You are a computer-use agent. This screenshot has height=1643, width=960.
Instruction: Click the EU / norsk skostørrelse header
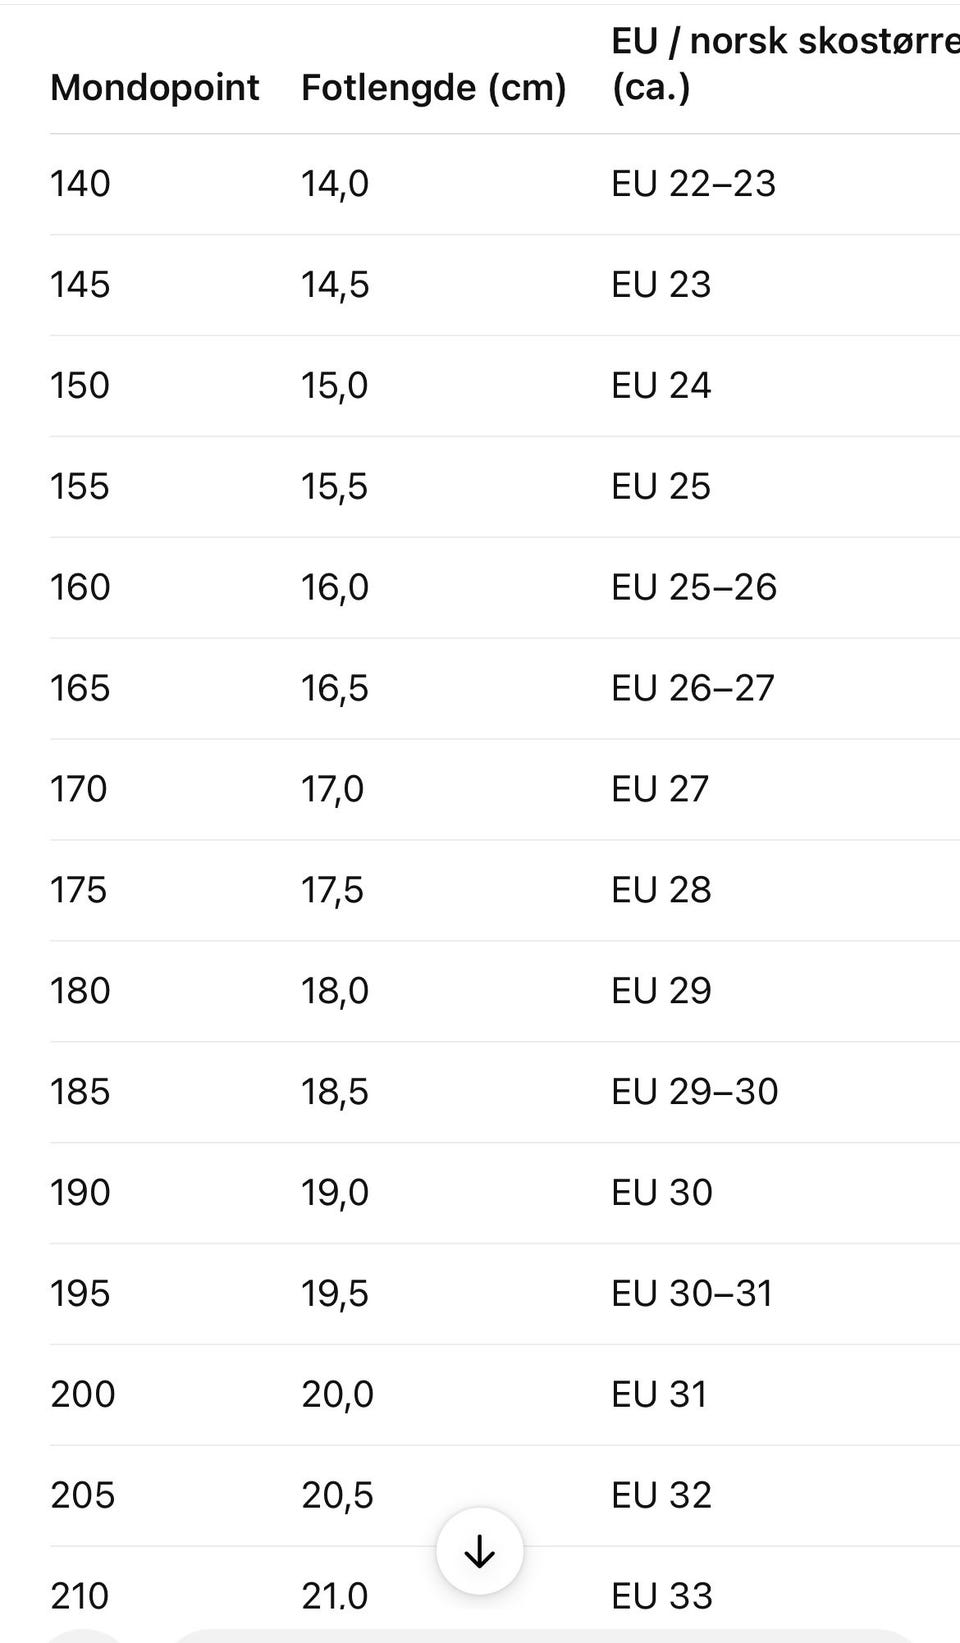click(x=784, y=64)
